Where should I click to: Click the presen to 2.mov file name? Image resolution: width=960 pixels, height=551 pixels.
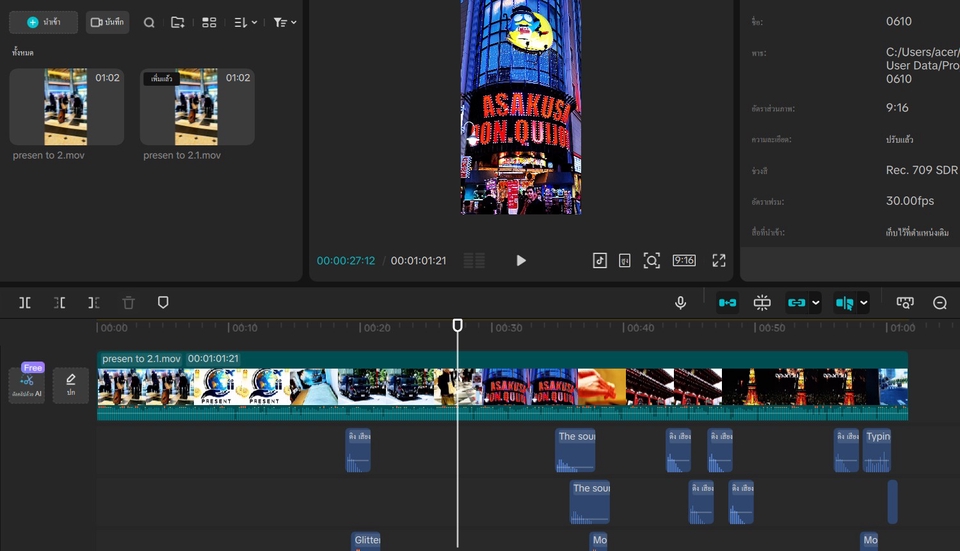48,156
